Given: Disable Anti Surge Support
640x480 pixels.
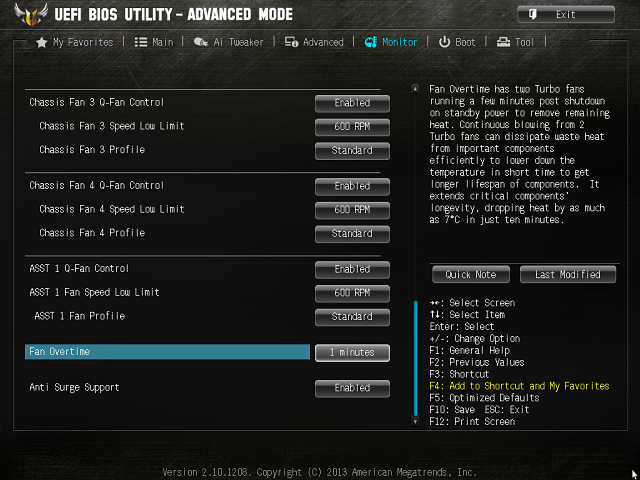Looking at the screenshot, I should point(352,388).
